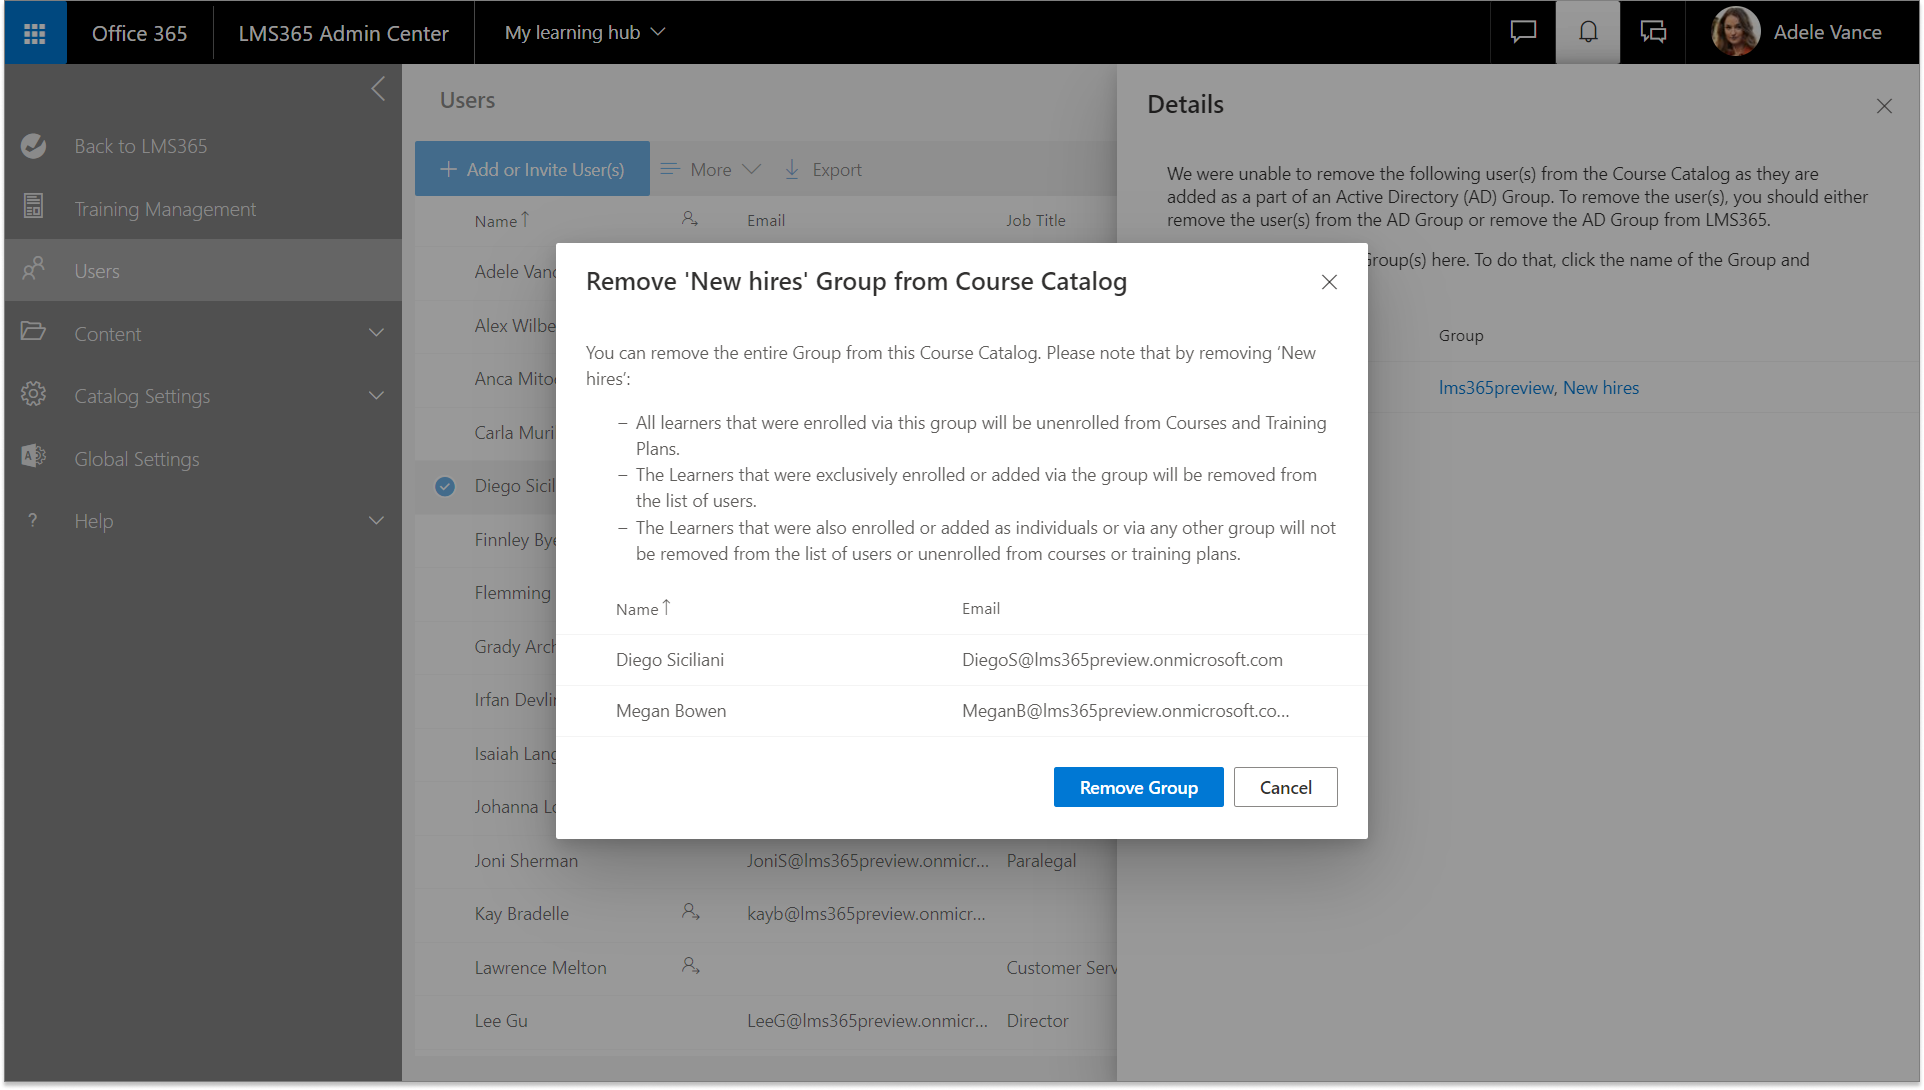Click the Export download icon
Viewport: 1924px width, 1090px height.
[792, 169]
